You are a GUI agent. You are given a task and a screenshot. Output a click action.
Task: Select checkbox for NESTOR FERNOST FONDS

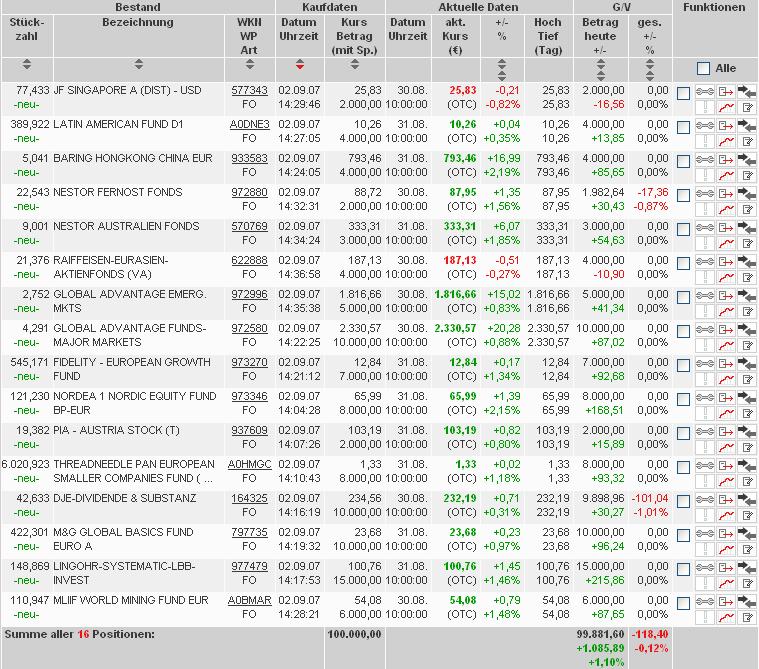point(683,196)
